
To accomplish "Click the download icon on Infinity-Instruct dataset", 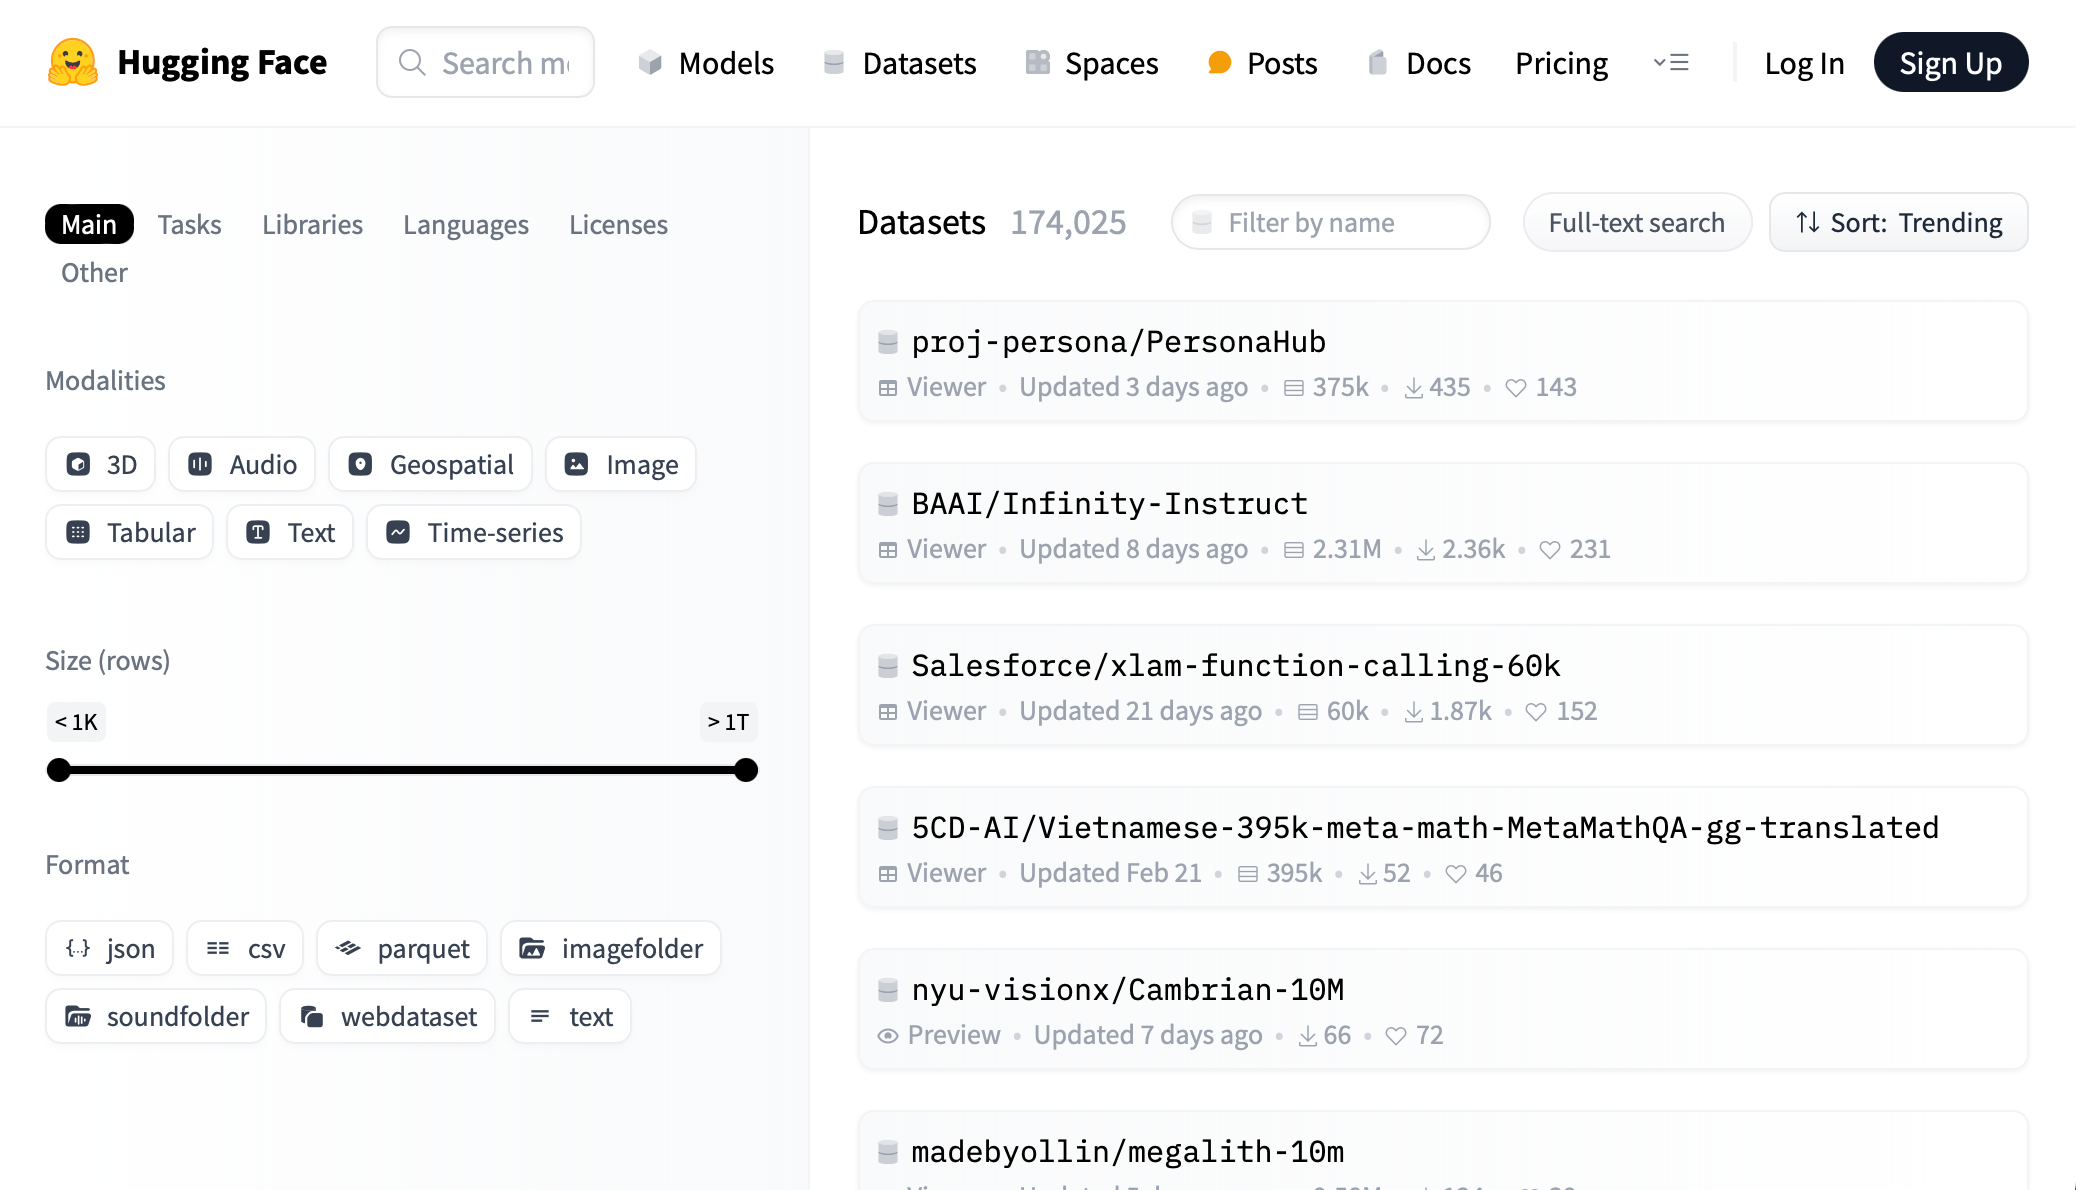I will [x=1426, y=550].
